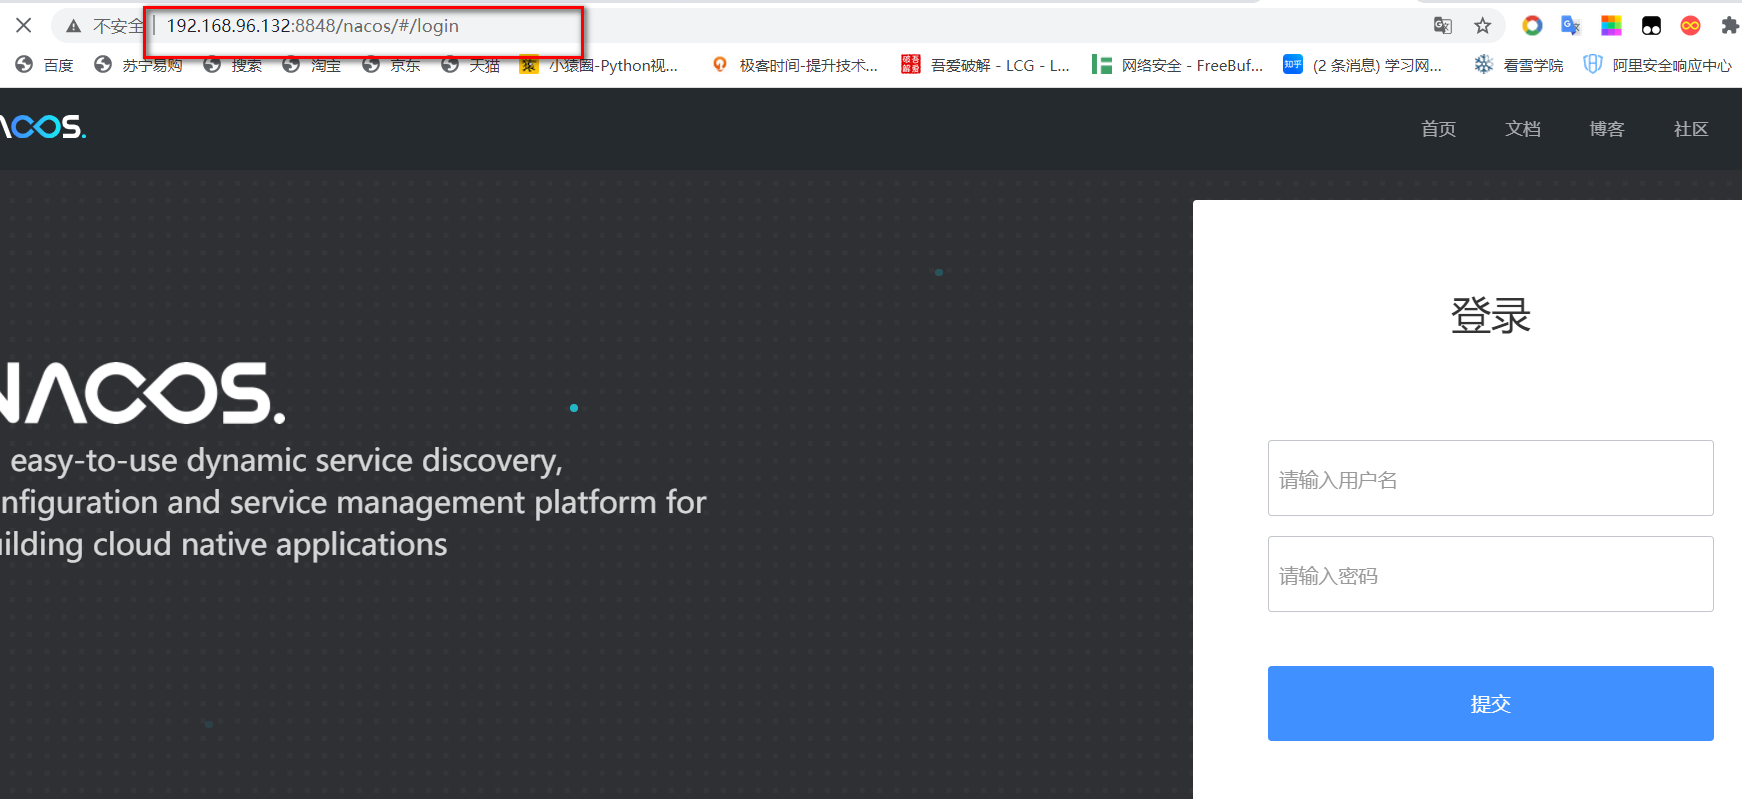
Task: Open the 阿里安全响应中心 bookmark
Action: point(1657,65)
